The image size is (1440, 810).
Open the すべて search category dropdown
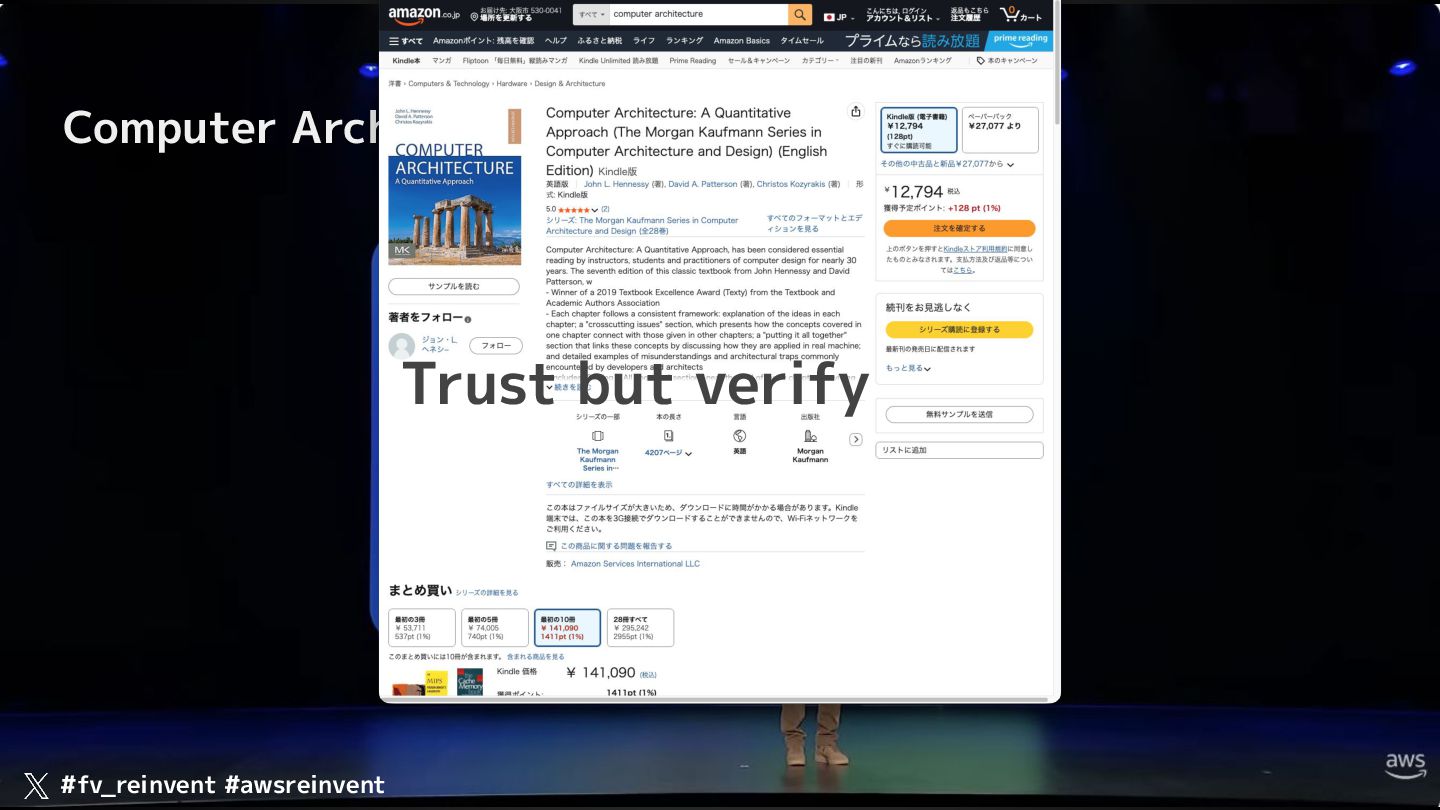coord(590,15)
